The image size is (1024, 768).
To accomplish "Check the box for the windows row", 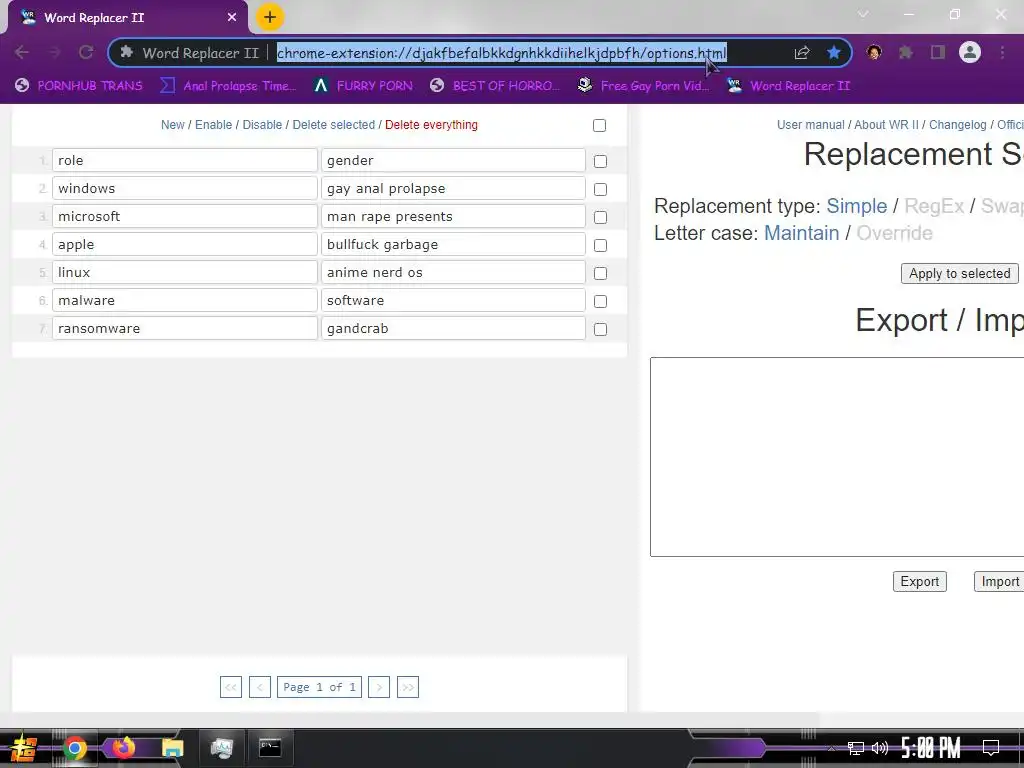I will [x=600, y=189].
